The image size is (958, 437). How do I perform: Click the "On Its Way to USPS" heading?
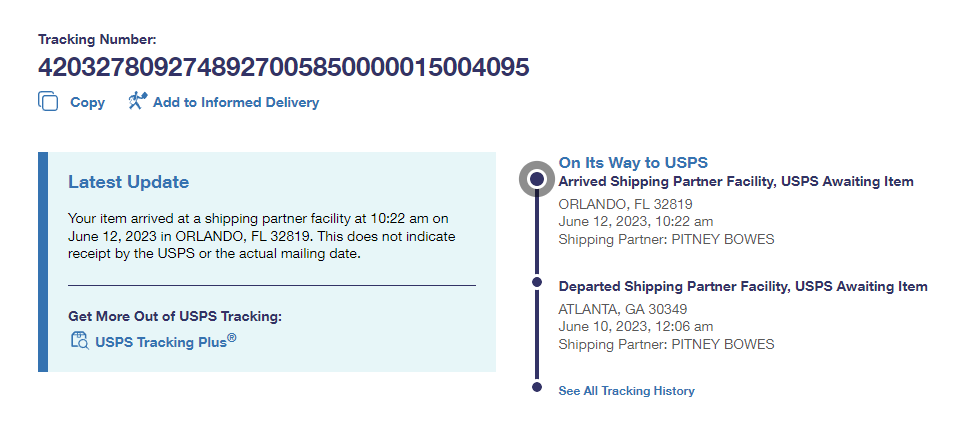tap(633, 162)
